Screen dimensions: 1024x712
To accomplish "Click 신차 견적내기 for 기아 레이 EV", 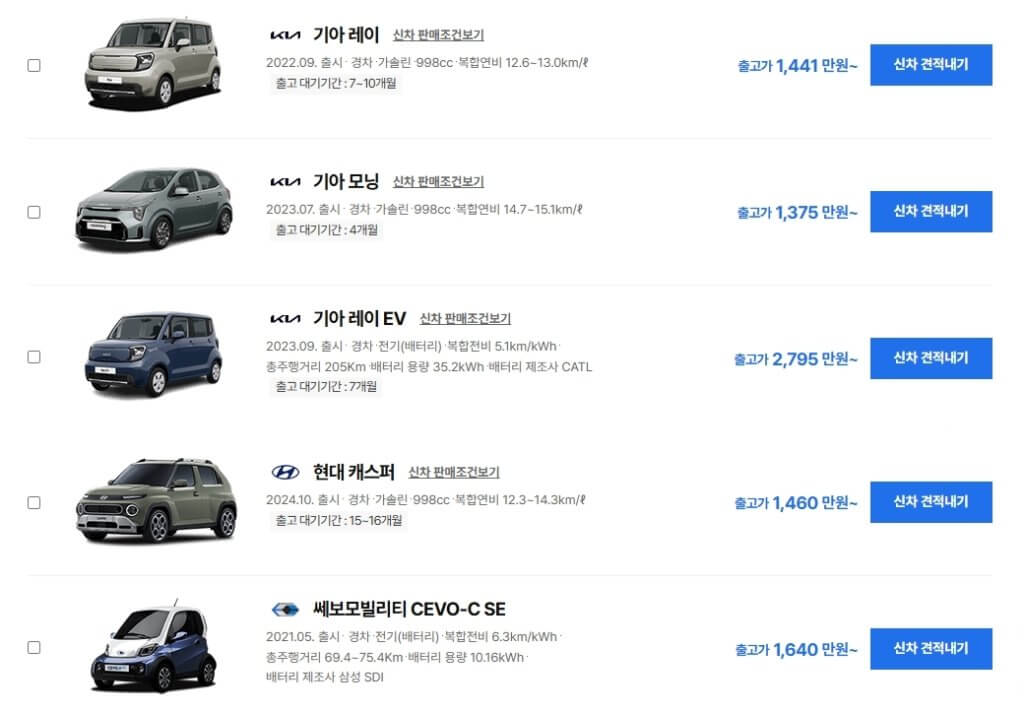I will (931, 358).
